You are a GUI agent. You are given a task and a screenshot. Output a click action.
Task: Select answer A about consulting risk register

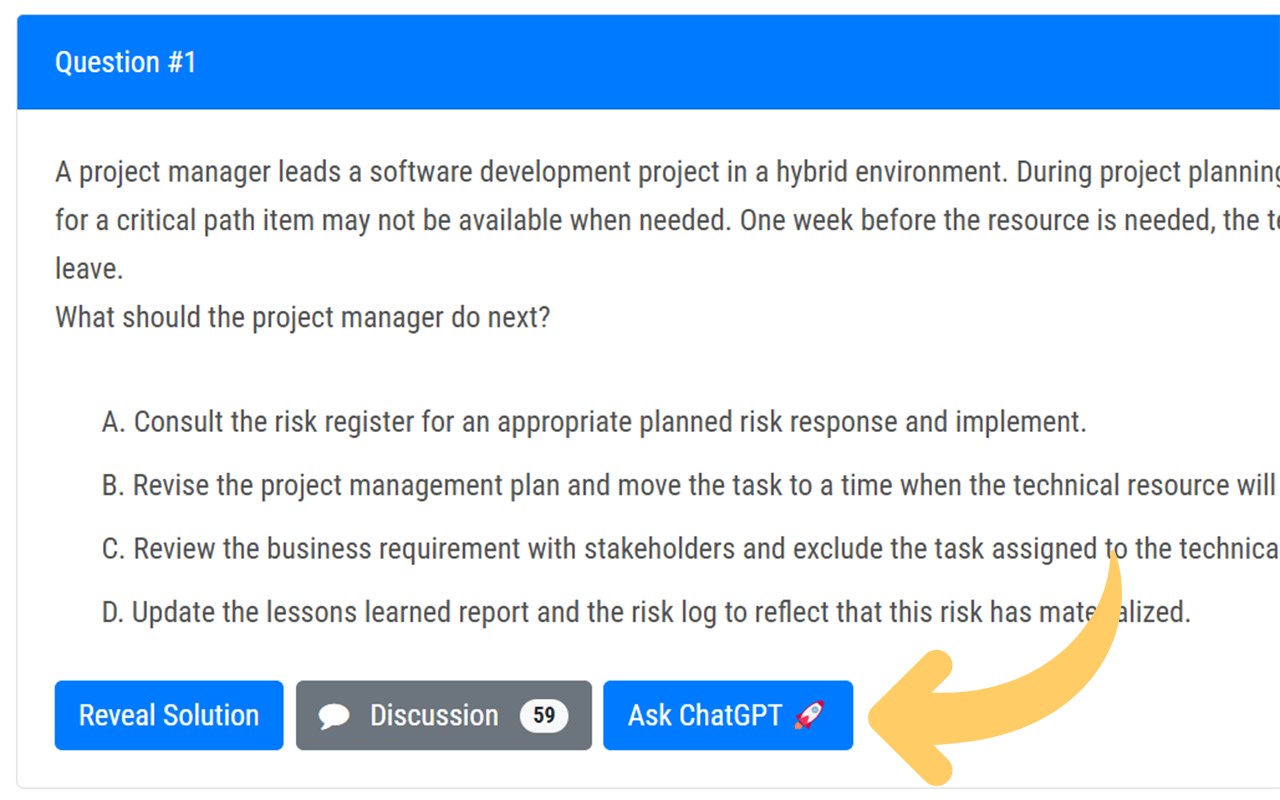[609, 422]
